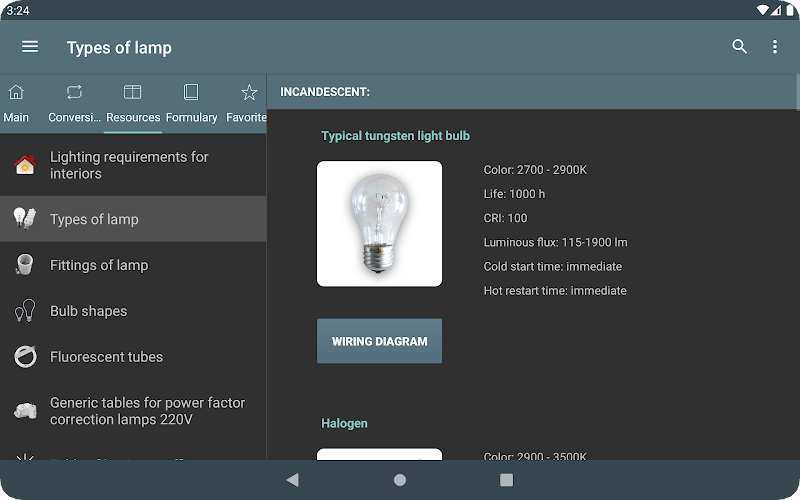Open the three-dot overflow menu
This screenshot has width=800, height=500.
click(x=774, y=47)
